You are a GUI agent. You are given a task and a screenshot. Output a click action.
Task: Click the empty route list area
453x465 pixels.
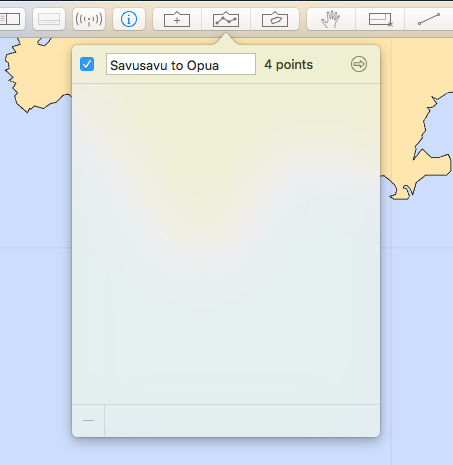tap(226, 244)
